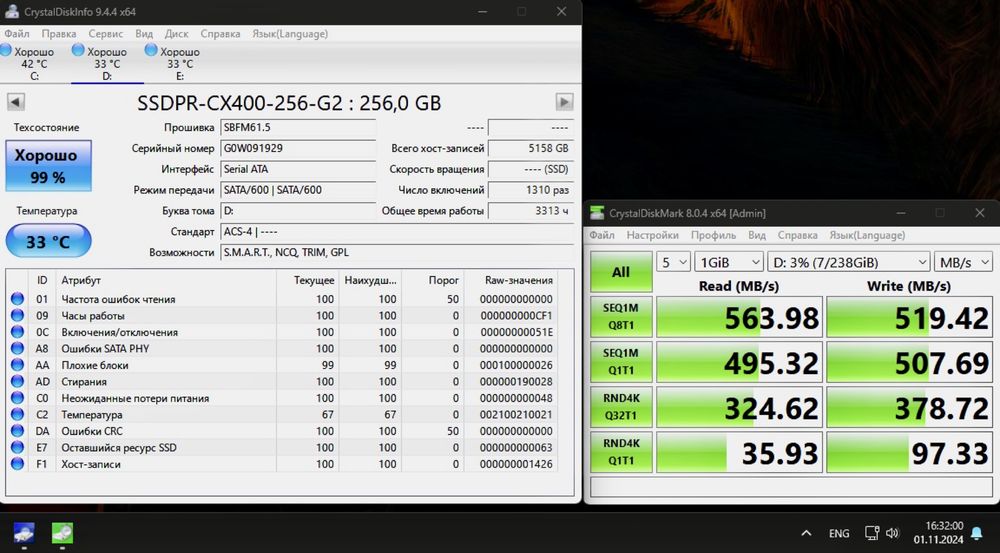Expand test count dropdown showing 5

tap(673, 262)
